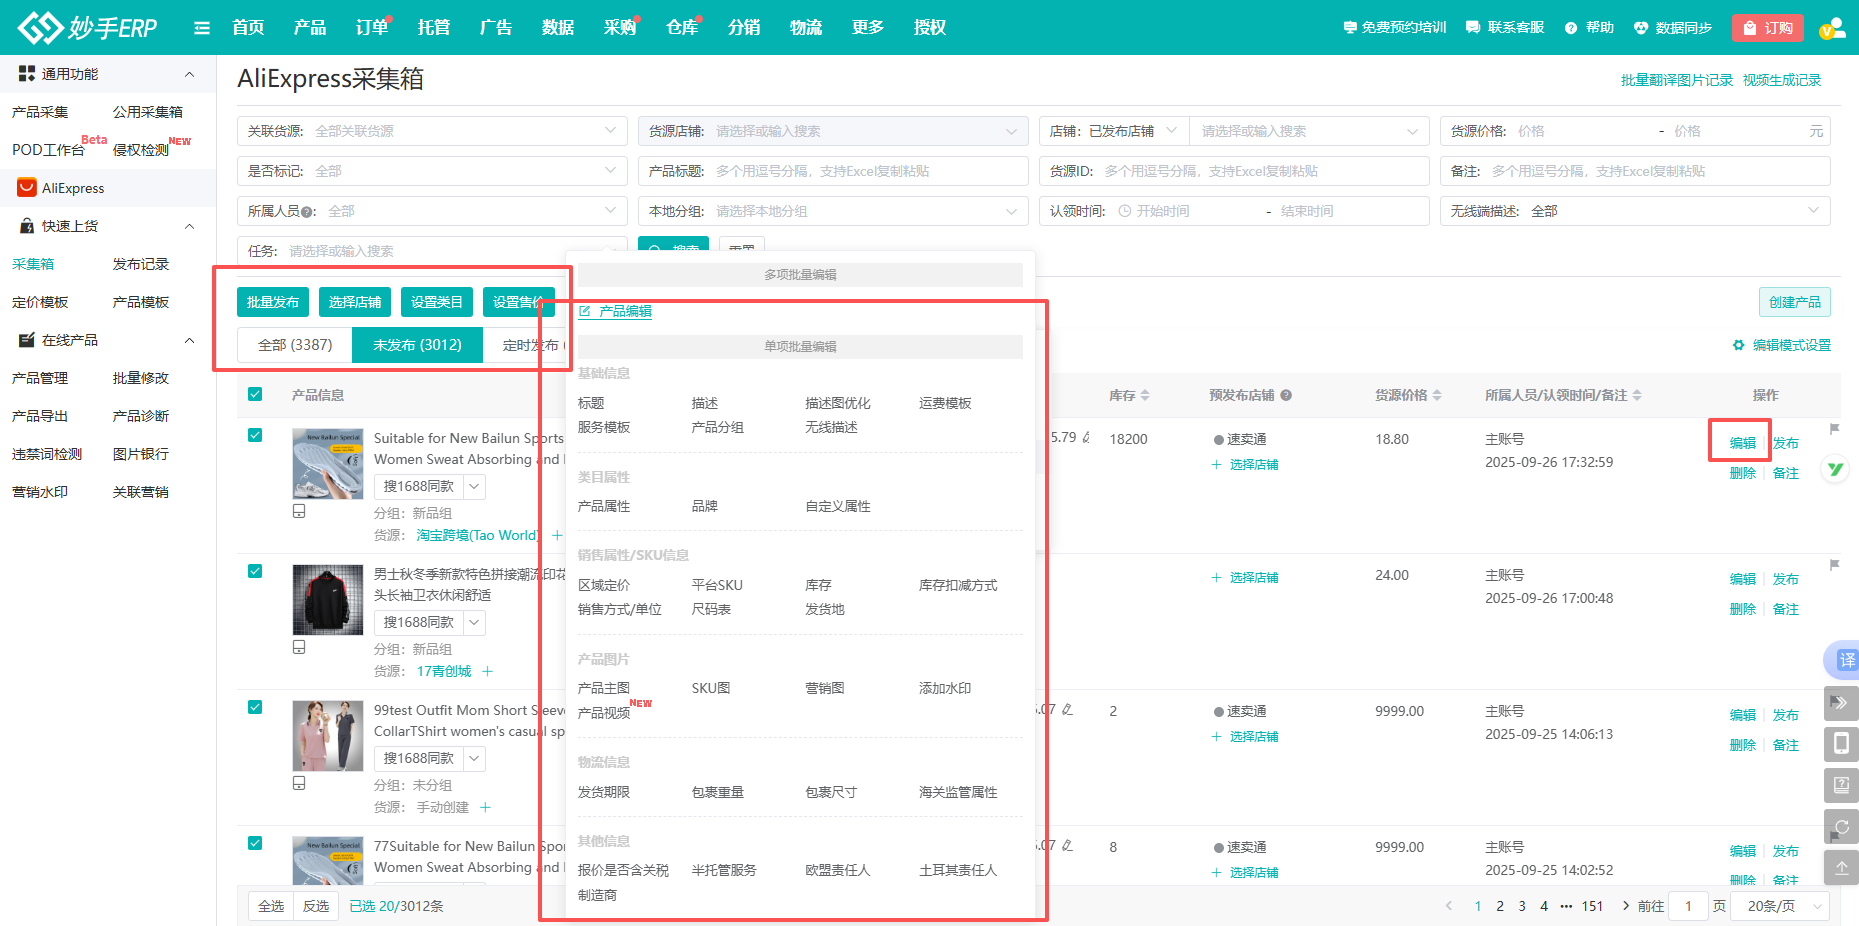Click the flag marker icon on first product row
The width and height of the screenshot is (1859, 926).
click(x=1834, y=429)
